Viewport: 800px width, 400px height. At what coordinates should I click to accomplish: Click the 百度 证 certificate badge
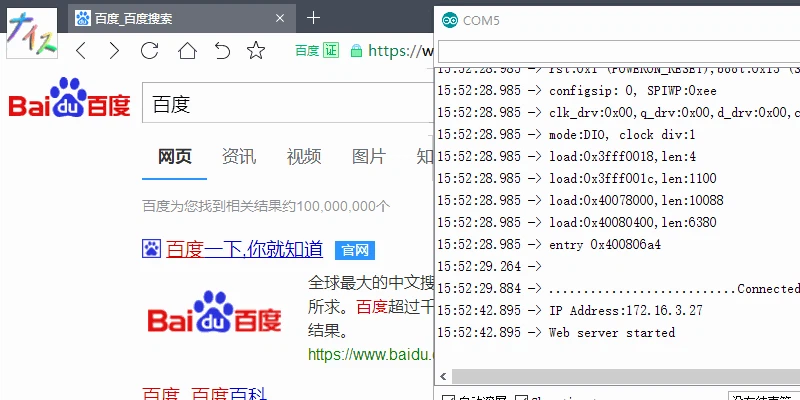(317, 51)
